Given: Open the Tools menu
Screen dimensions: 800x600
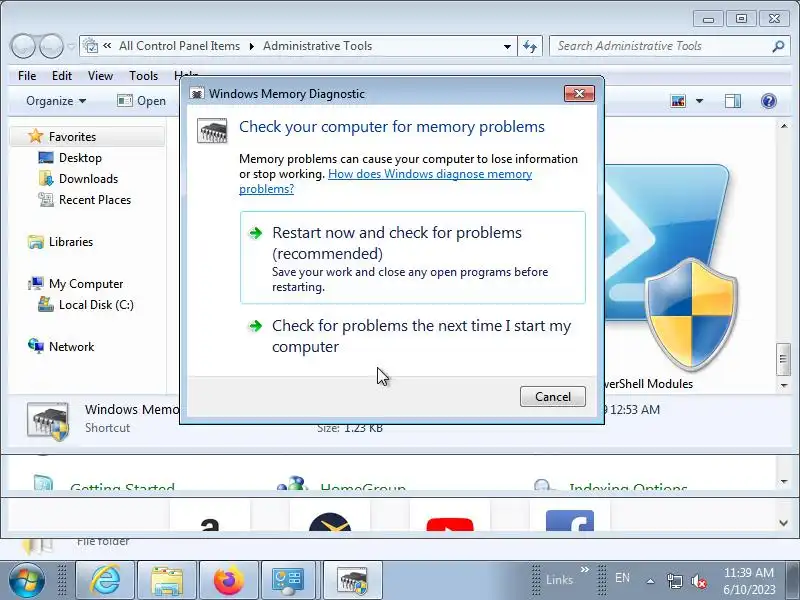Looking at the screenshot, I should (x=143, y=76).
